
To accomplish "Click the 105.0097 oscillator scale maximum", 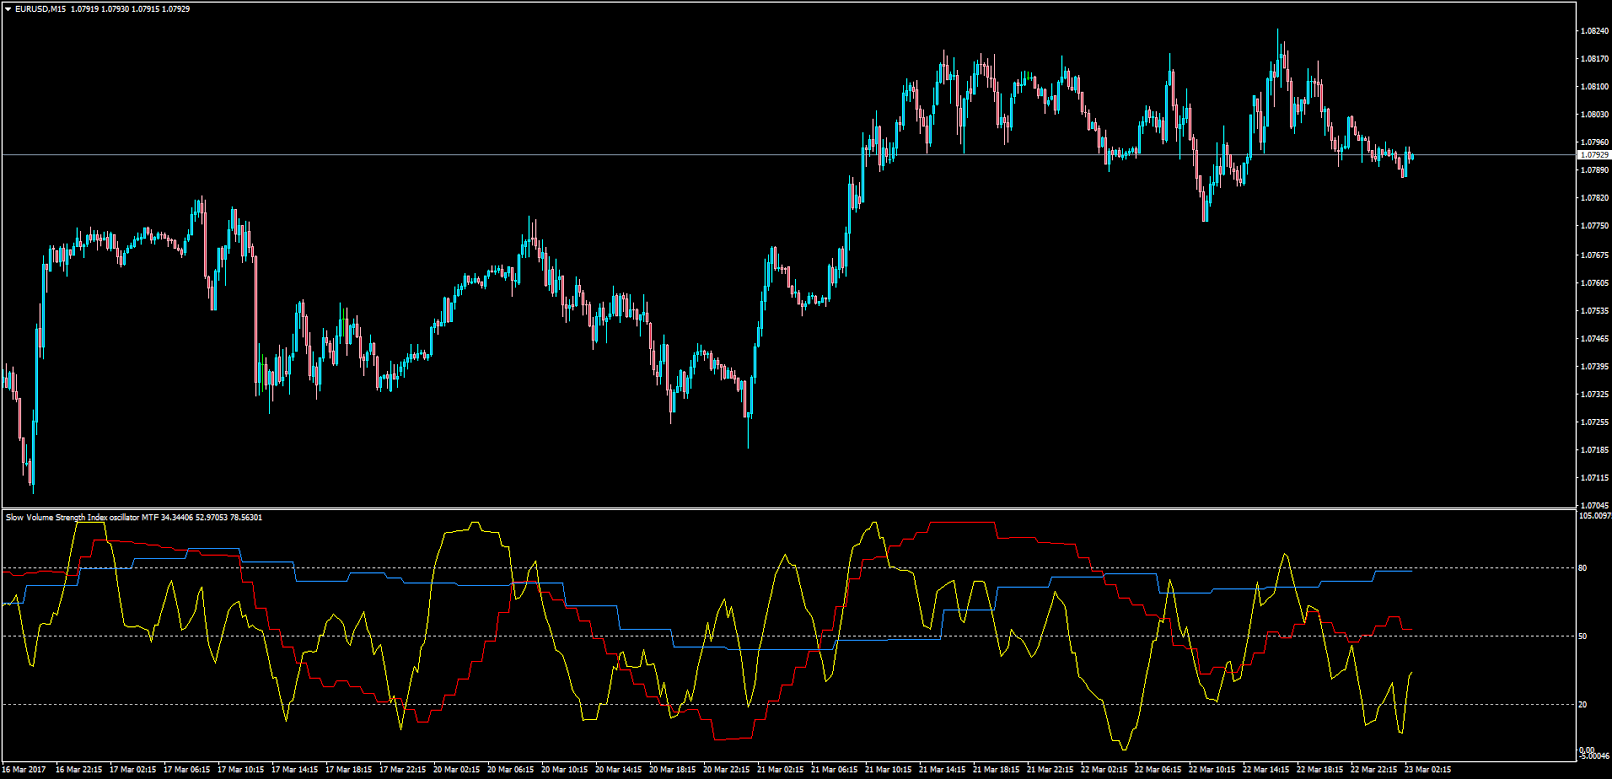I will point(1595,516).
